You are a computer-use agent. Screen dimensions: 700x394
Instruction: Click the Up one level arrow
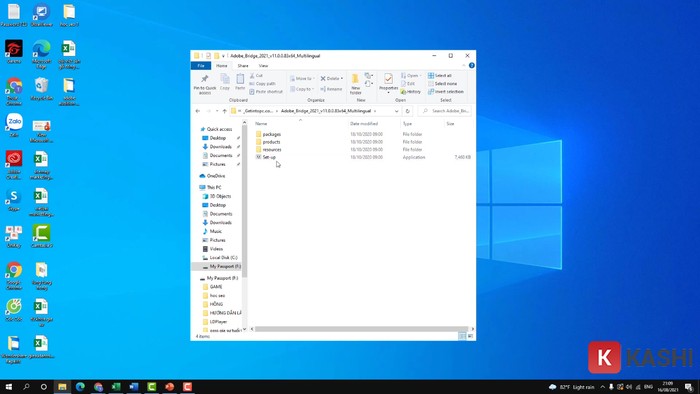pos(225,111)
